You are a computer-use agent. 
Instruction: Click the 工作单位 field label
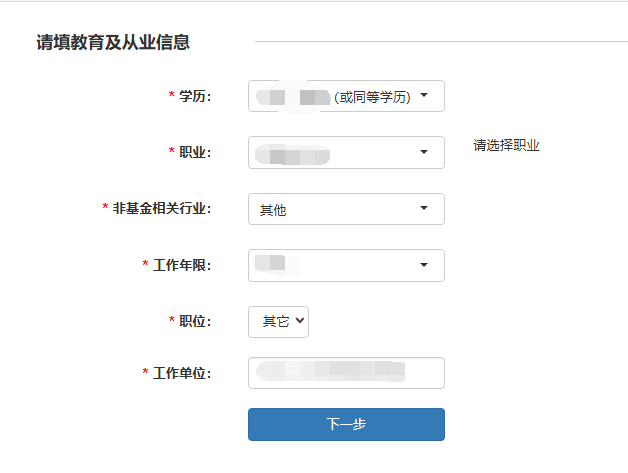pos(182,373)
